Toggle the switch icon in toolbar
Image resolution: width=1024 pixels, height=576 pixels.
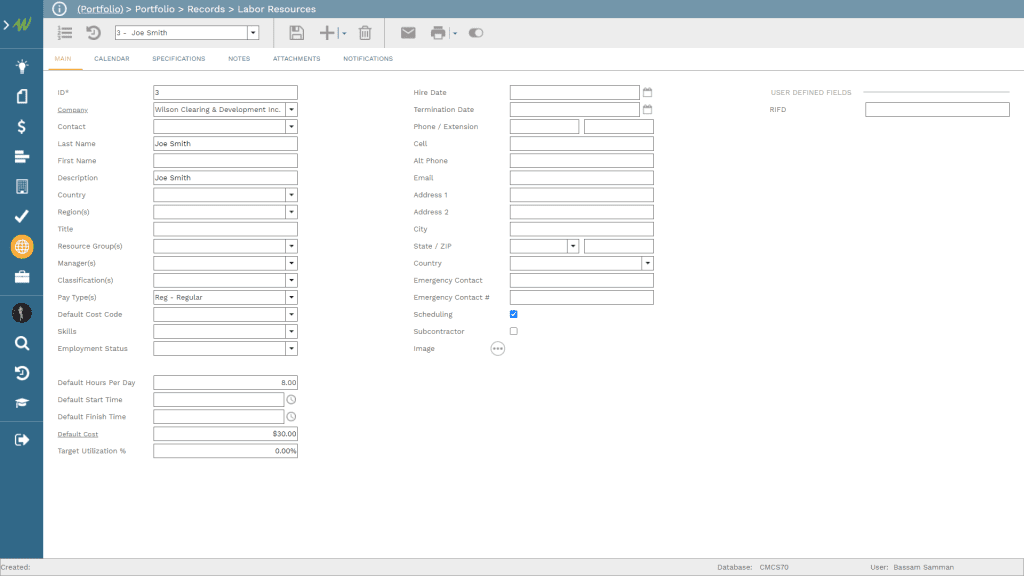pyautogui.click(x=476, y=33)
